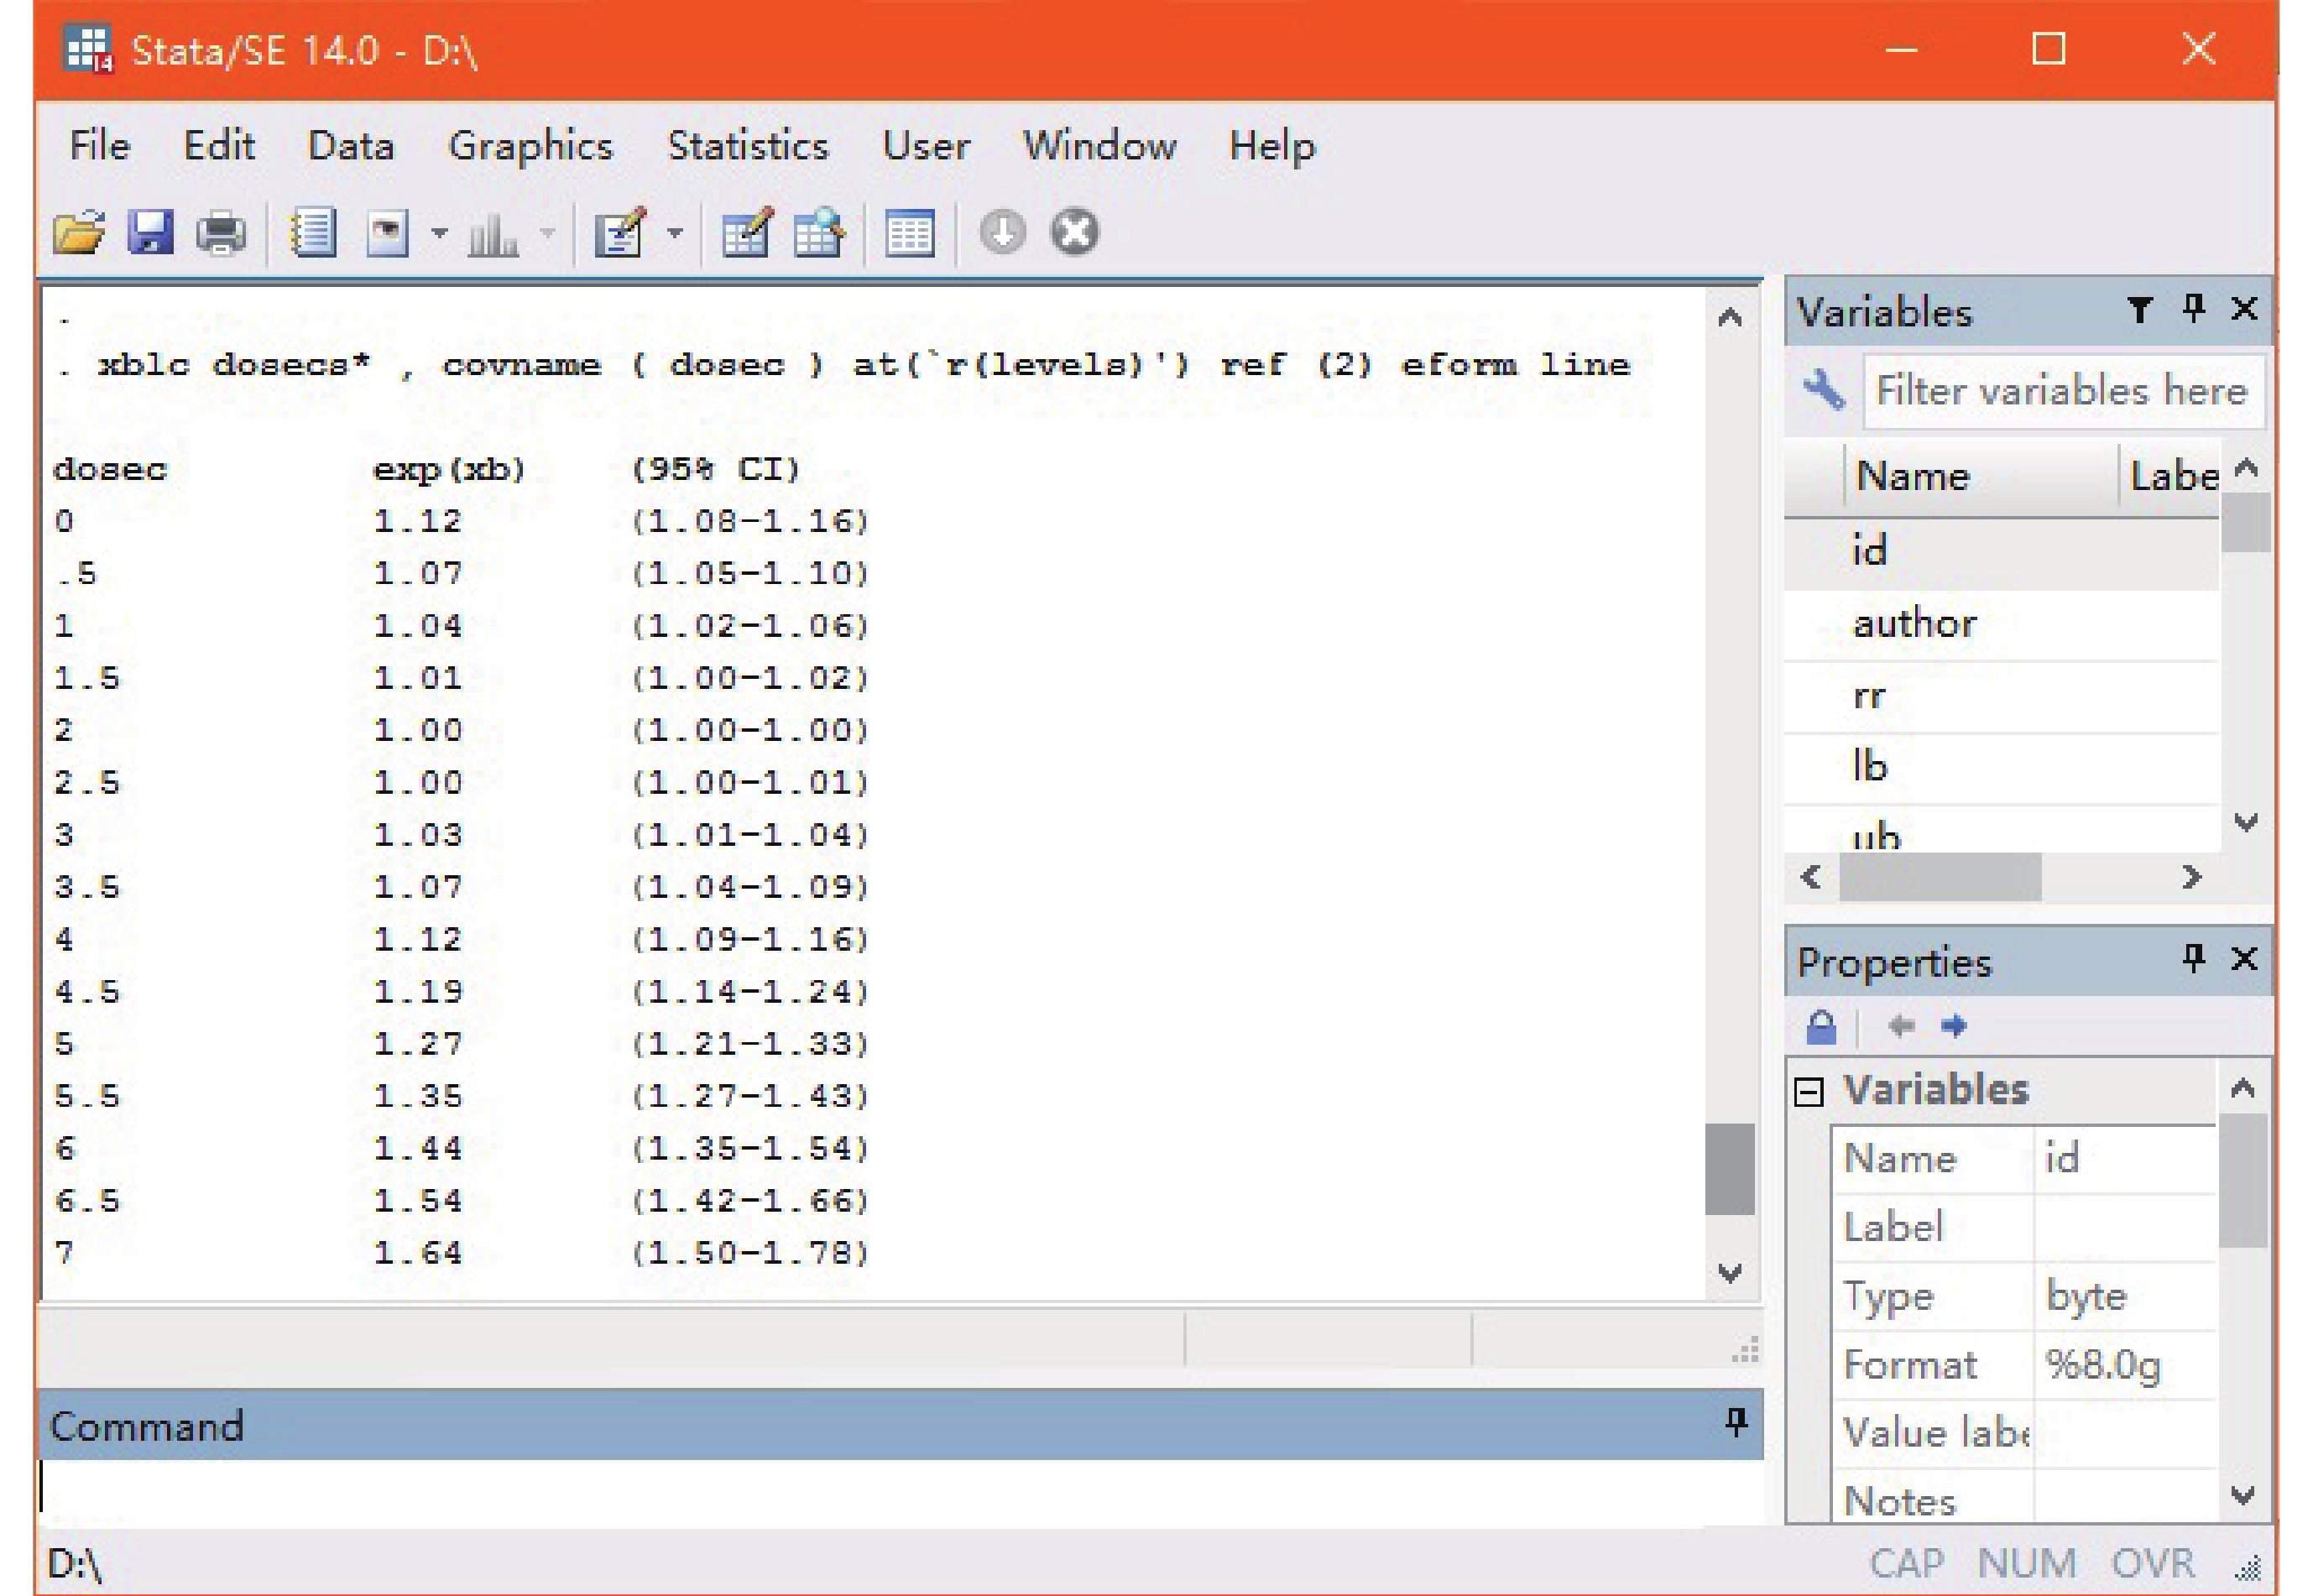Click the CI value (1.50-1.78)
The image size is (2313, 1596).
(750, 1253)
